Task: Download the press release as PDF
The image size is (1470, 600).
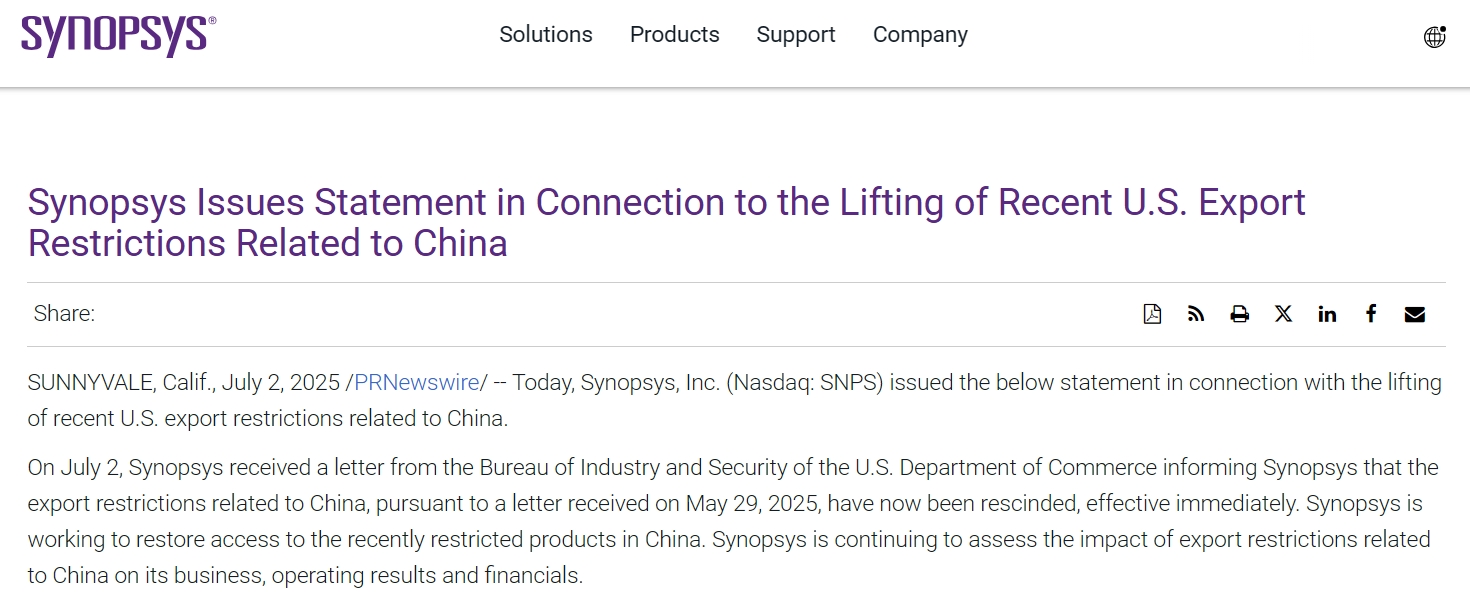Action: tap(1152, 314)
